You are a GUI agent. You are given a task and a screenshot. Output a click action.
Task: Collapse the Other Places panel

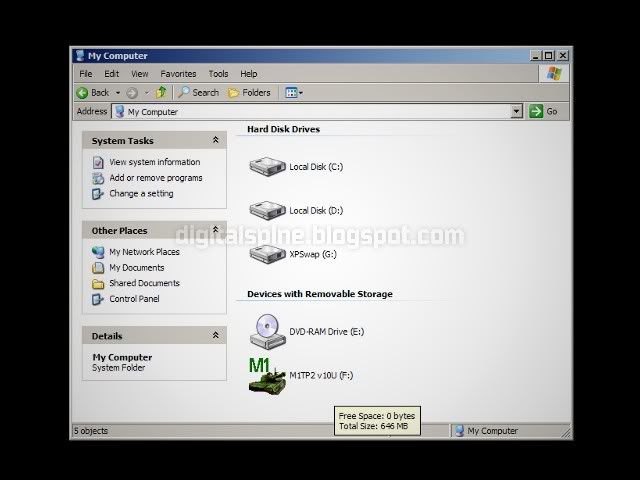pyautogui.click(x=216, y=230)
